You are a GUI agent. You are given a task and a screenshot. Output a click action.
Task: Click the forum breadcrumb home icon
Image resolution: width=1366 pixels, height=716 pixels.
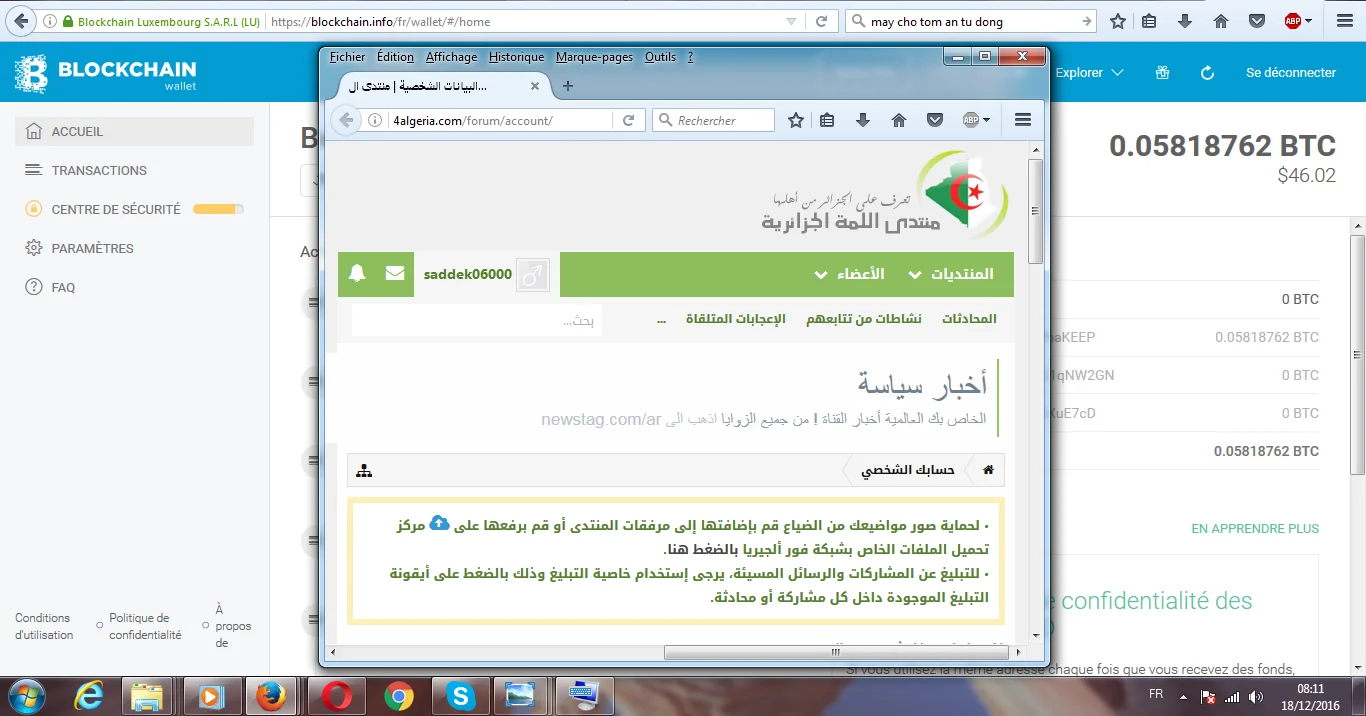[x=988, y=470]
